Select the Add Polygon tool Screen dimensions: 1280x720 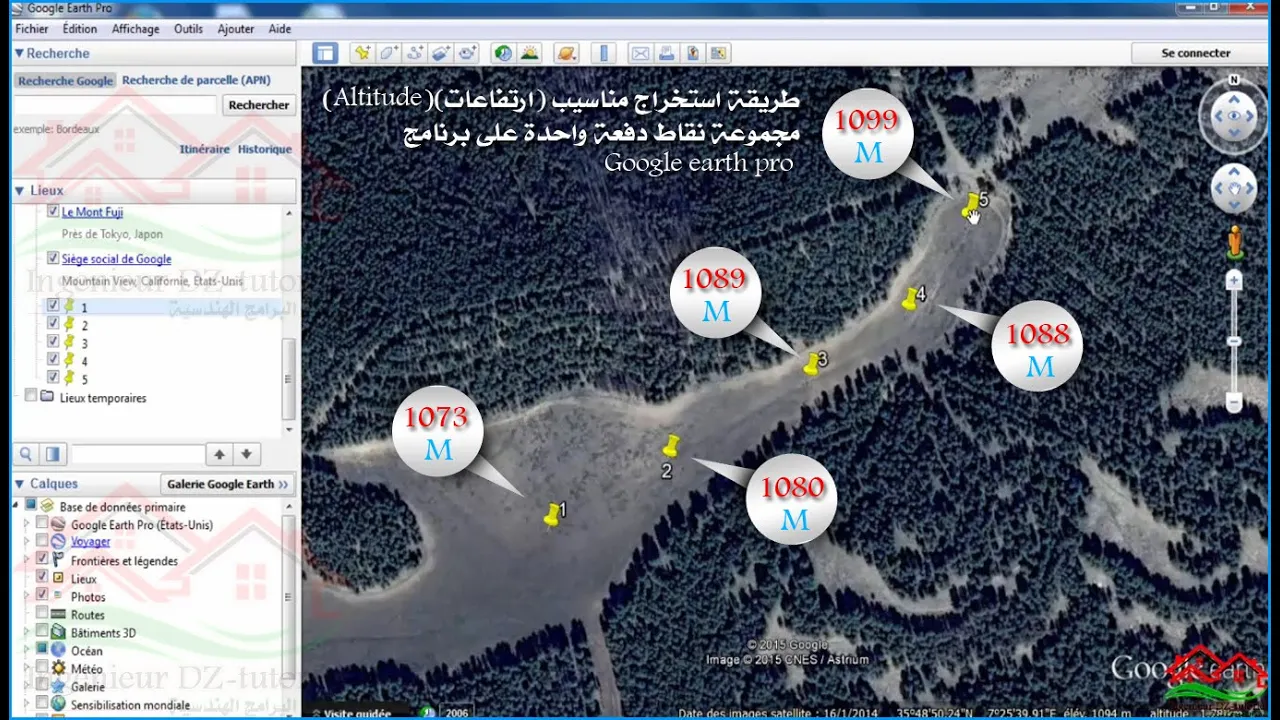(388, 53)
